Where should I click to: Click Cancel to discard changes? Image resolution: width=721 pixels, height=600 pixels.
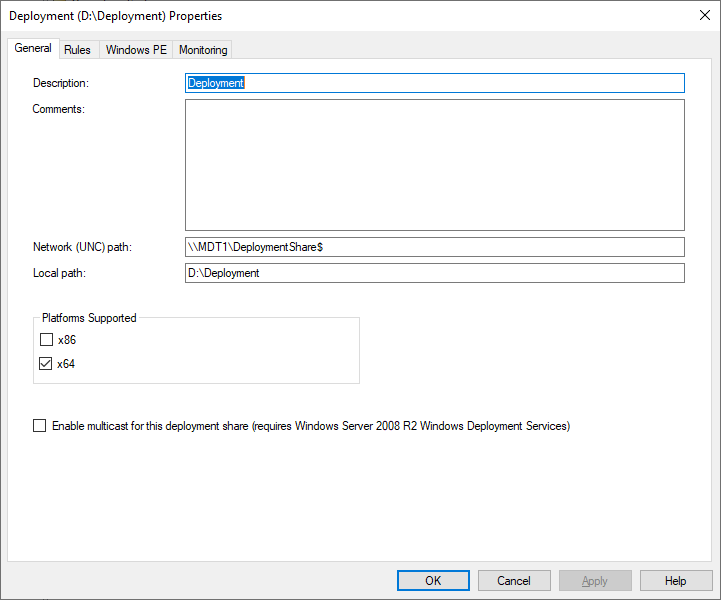click(x=514, y=581)
